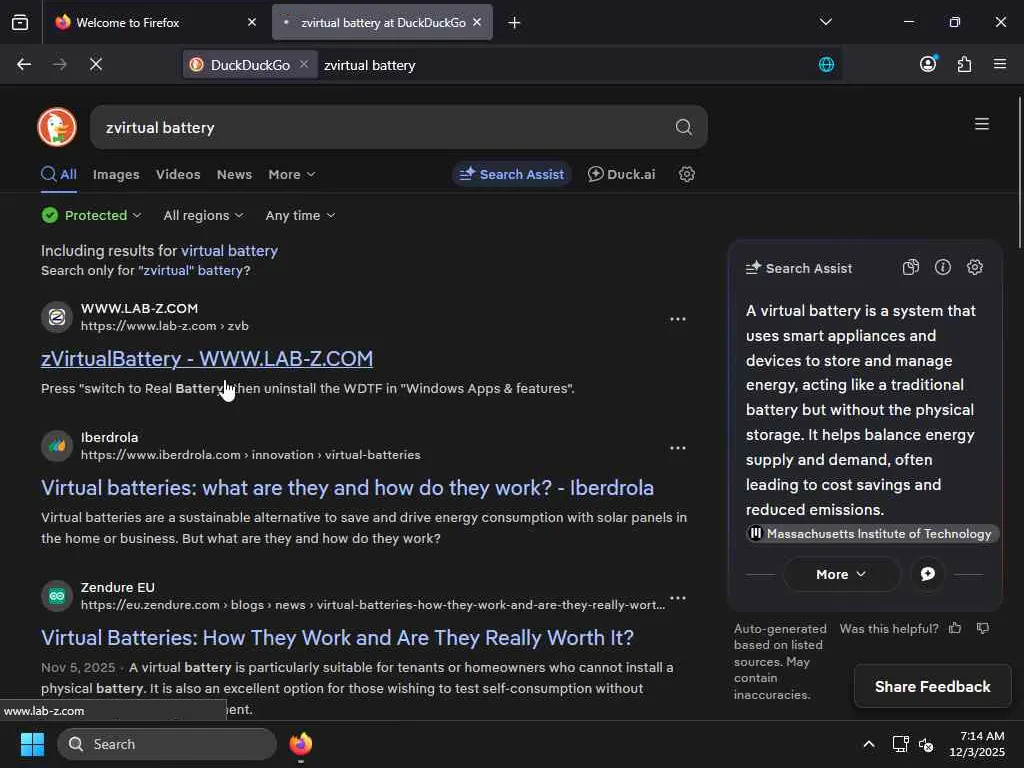Click the virtual battery suggested spelling link
1024x768 pixels.
click(229, 251)
